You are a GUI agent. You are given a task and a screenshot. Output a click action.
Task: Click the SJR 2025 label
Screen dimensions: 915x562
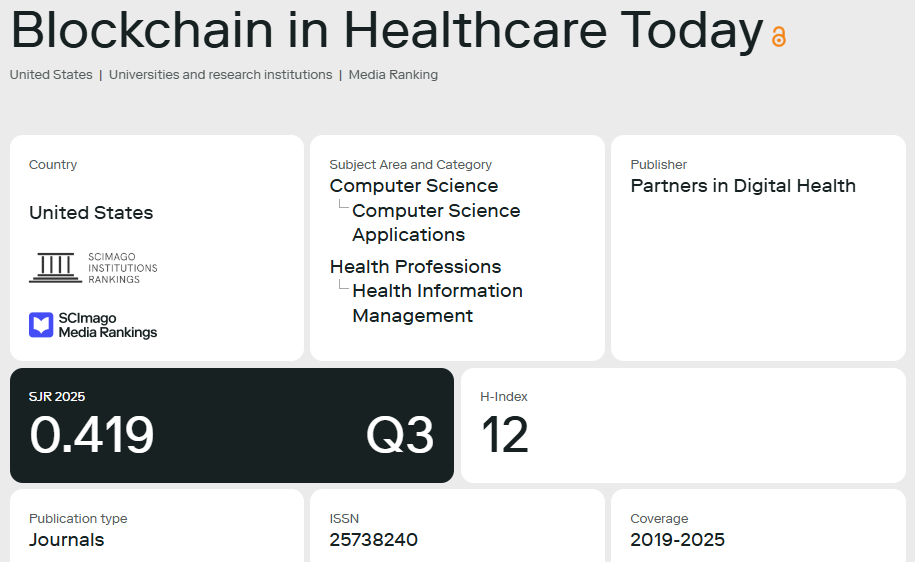(x=57, y=397)
